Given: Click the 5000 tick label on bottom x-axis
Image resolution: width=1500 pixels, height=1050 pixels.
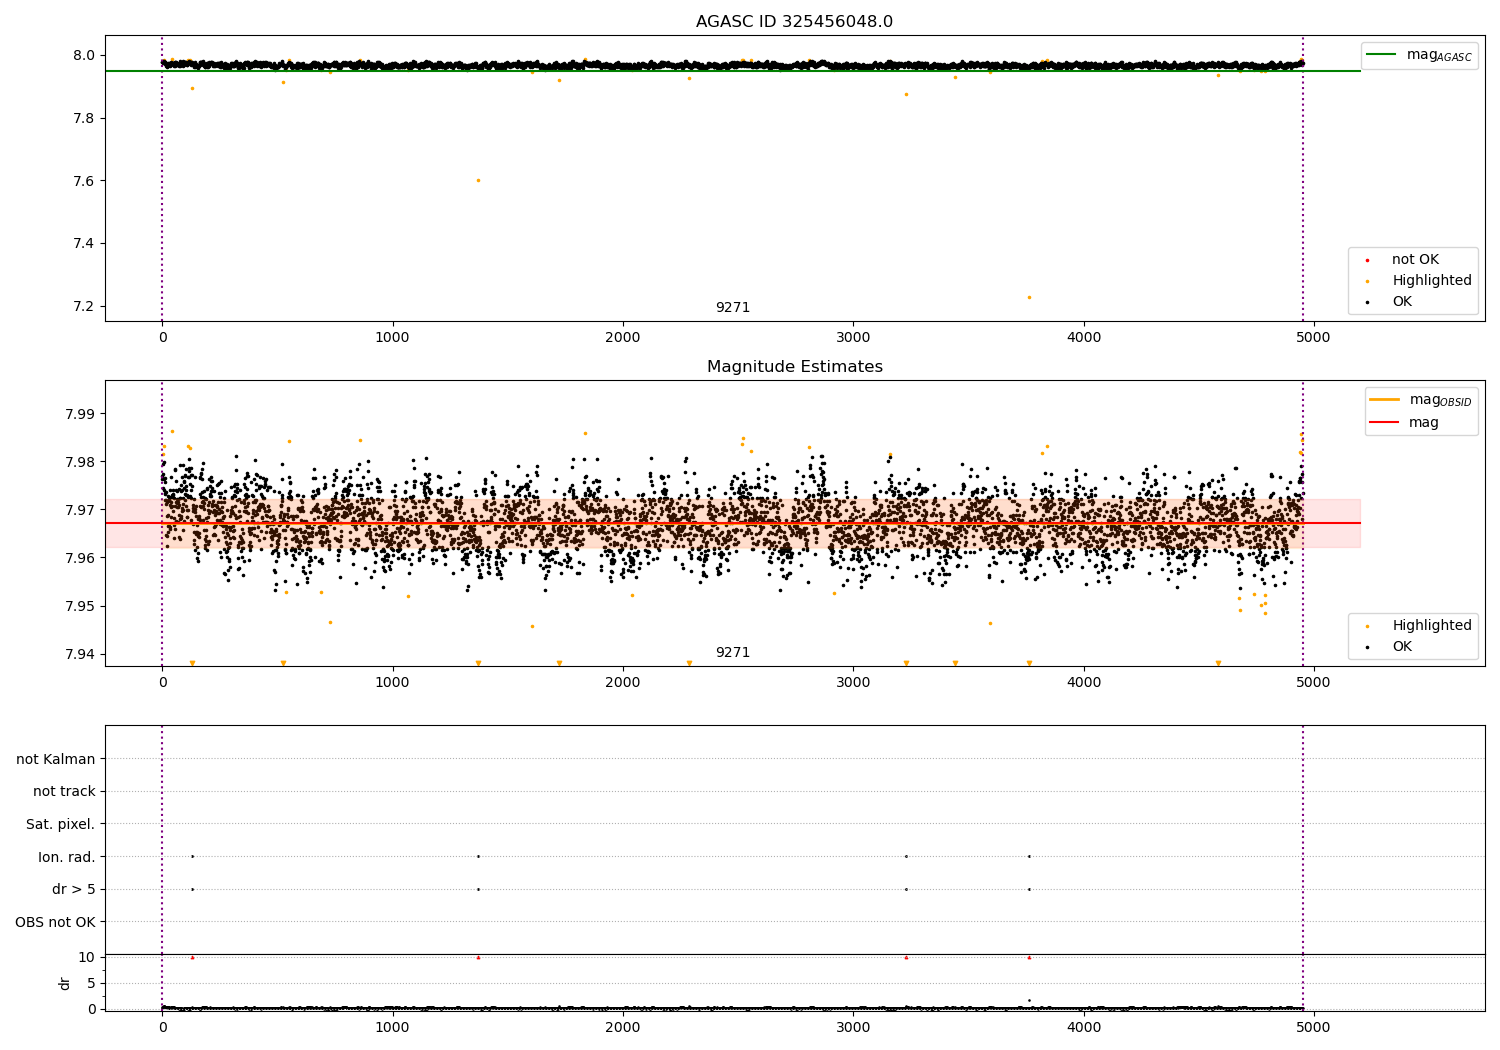Looking at the screenshot, I should click(x=1313, y=1026).
